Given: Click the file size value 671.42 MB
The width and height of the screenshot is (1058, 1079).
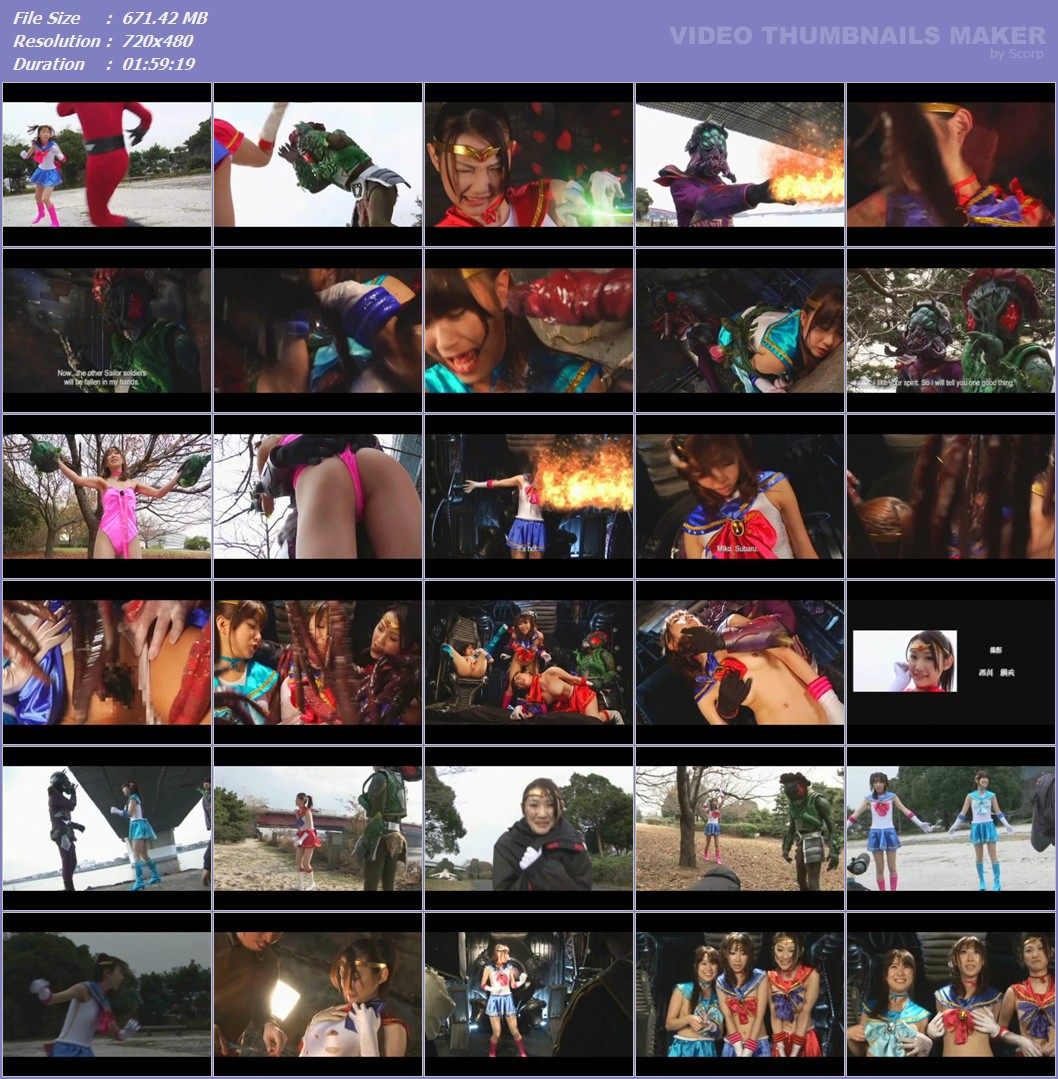Looking at the screenshot, I should click(165, 18).
